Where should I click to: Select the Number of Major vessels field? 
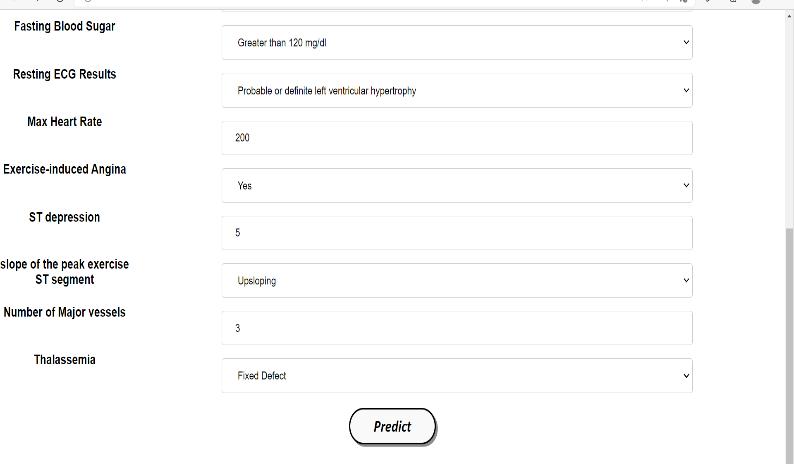tap(456, 328)
